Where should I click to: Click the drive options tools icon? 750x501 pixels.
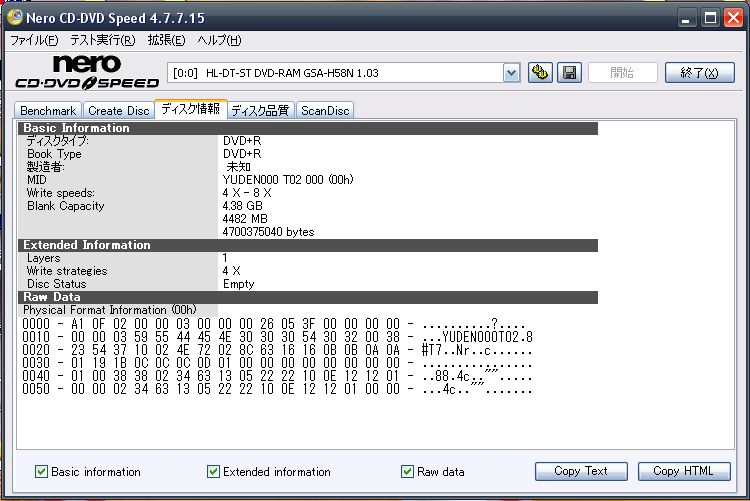pos(540,73)
